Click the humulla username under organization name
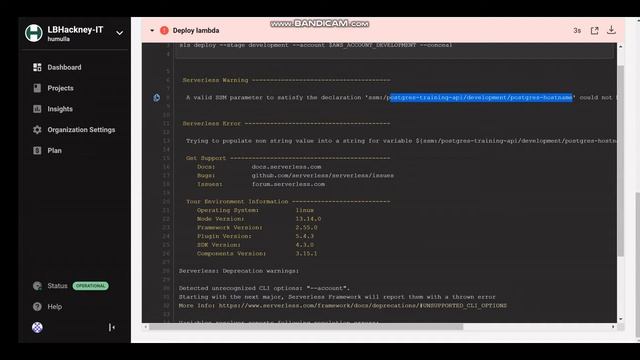Image resolution: width=640 pixels, height=360 pixels. coord(58,39)
